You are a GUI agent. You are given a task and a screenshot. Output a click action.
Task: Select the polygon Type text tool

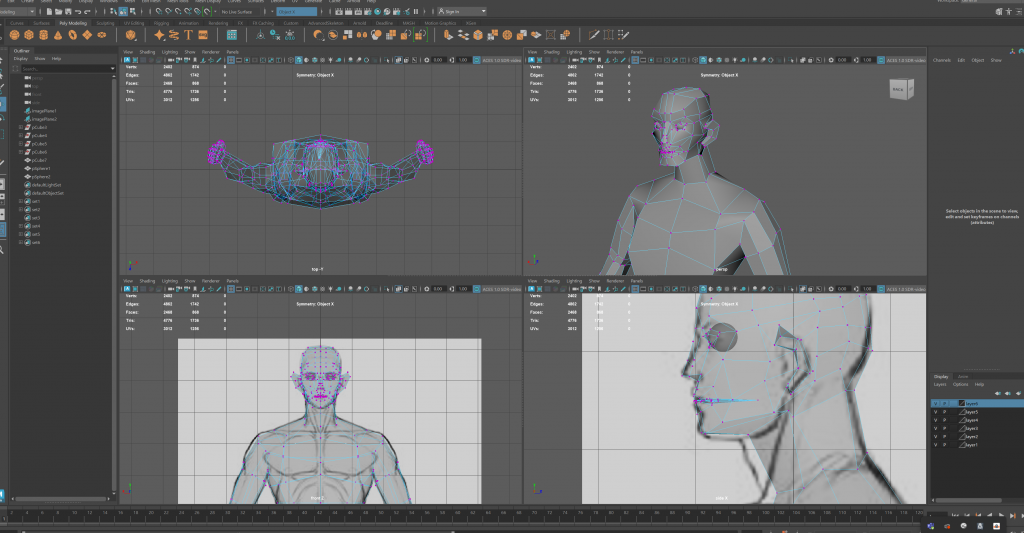click(187, 35)
